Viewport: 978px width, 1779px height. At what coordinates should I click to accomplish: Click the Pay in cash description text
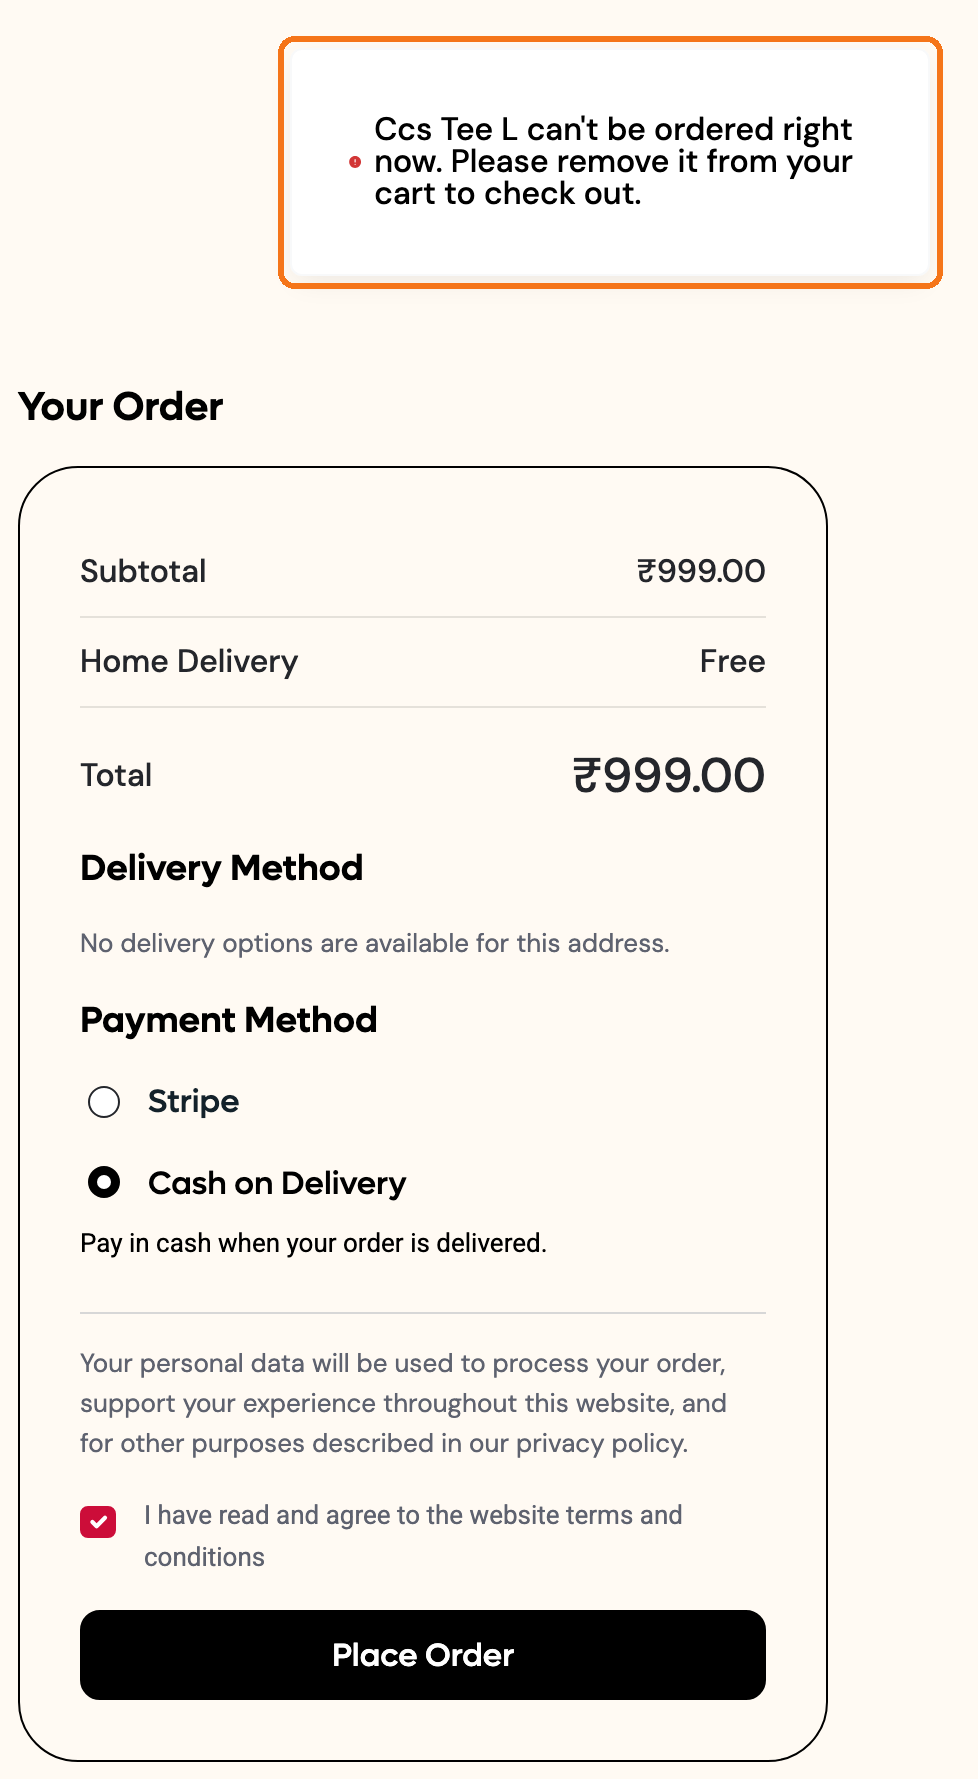pyautogui.click(x=314, y=1243)
